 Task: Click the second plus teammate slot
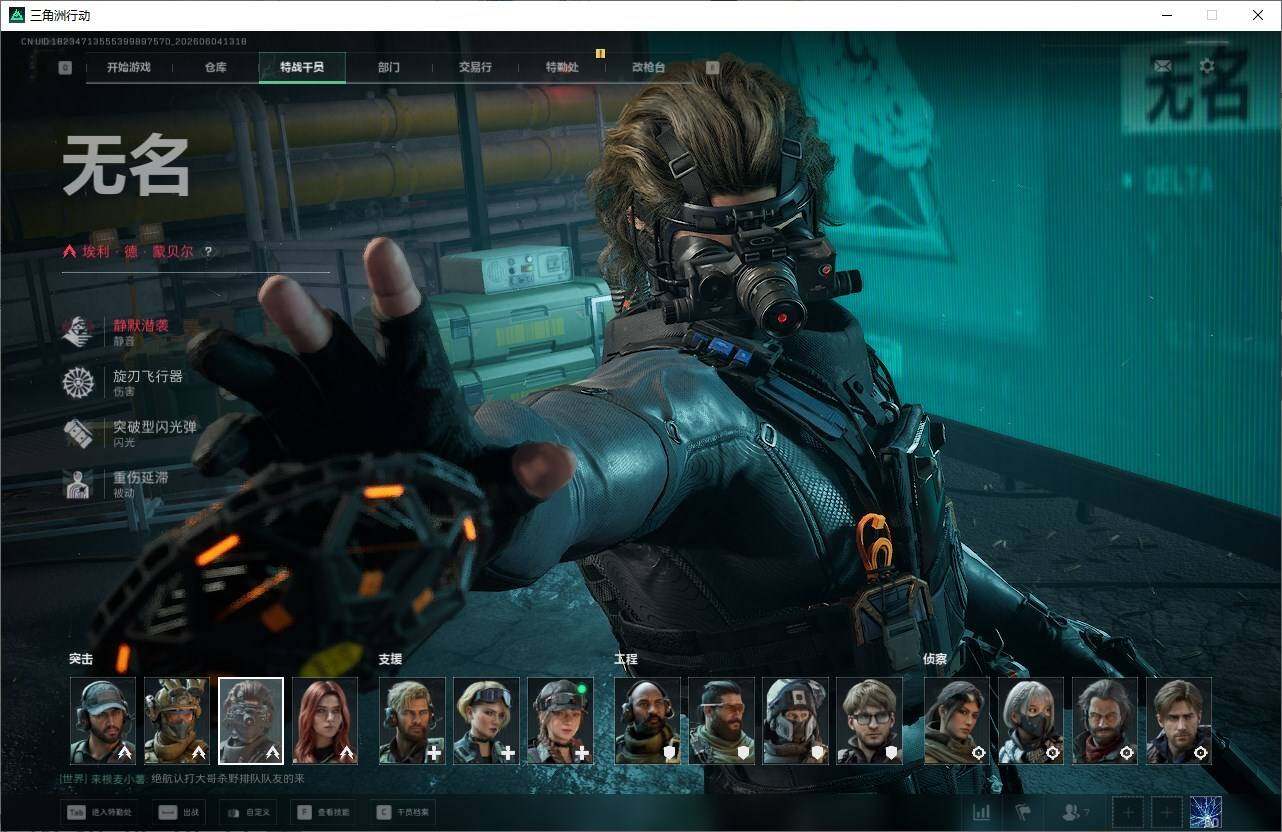(x=1166, y=812)
